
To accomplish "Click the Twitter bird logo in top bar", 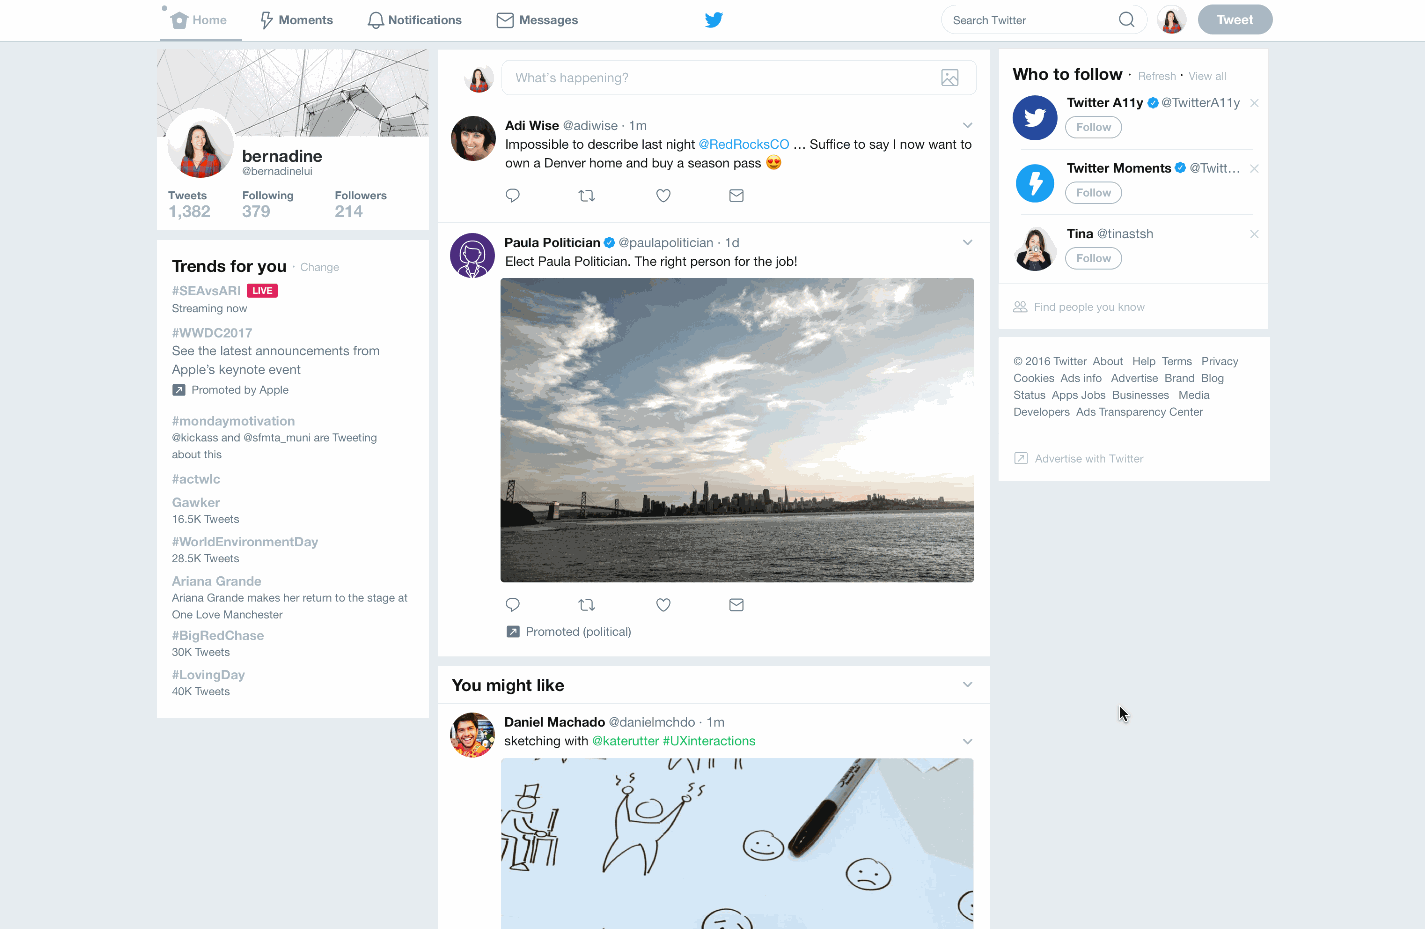I will (713, 20).
